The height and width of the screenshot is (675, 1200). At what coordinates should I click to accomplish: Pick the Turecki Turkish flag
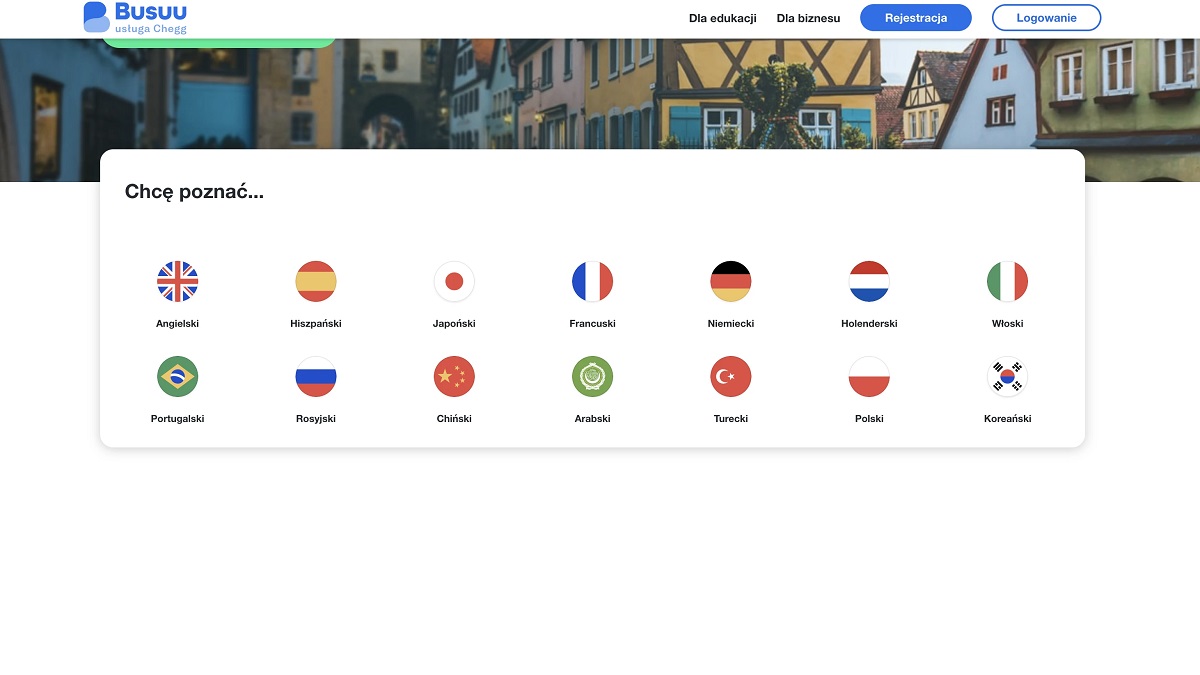(731, 377)
